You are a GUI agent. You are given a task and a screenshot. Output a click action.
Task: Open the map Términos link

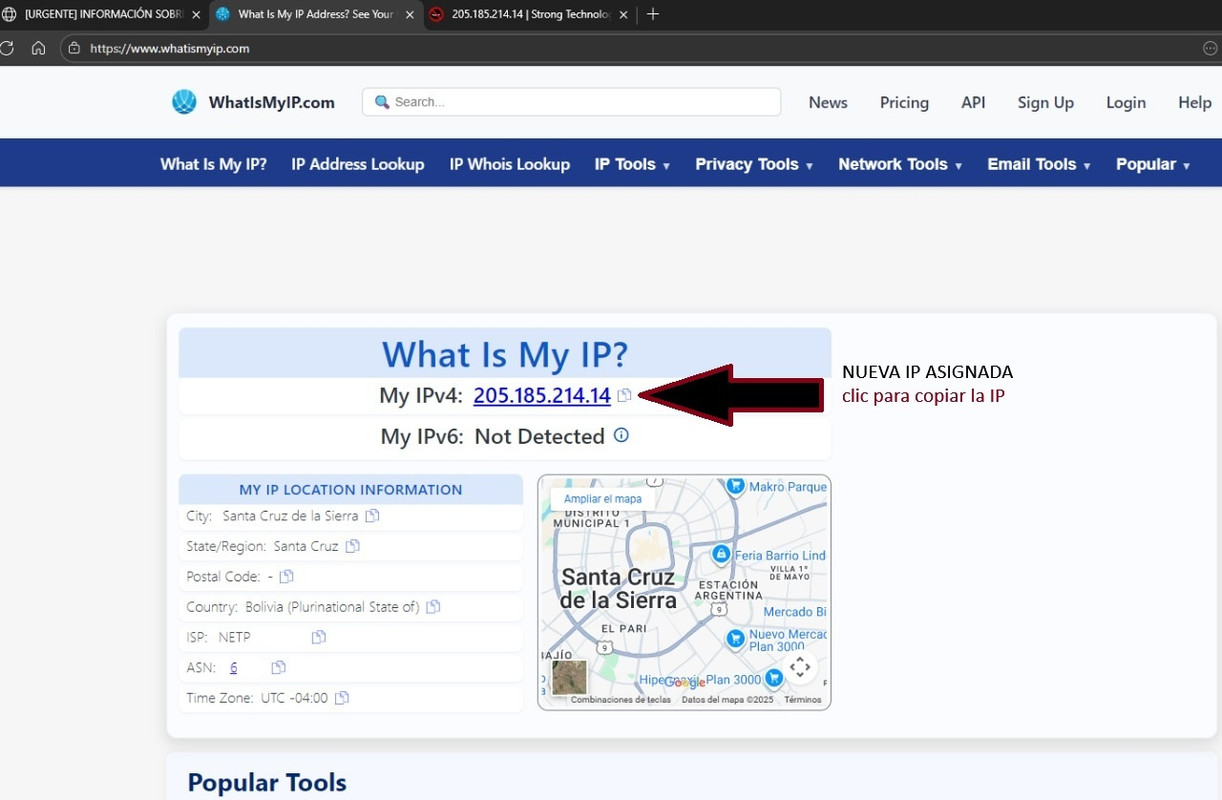[803, 700]
